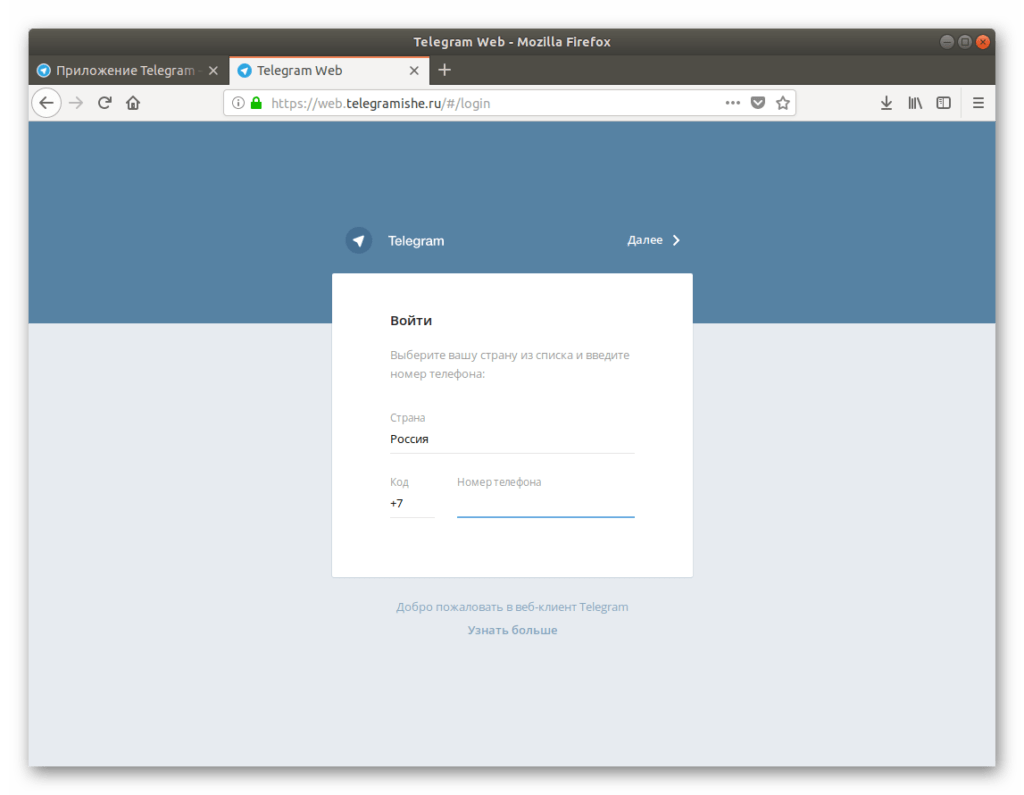1024x795 pixels.
Task: Click the Добро пожаловать welcome text
Action: click(x=512, y=607)
